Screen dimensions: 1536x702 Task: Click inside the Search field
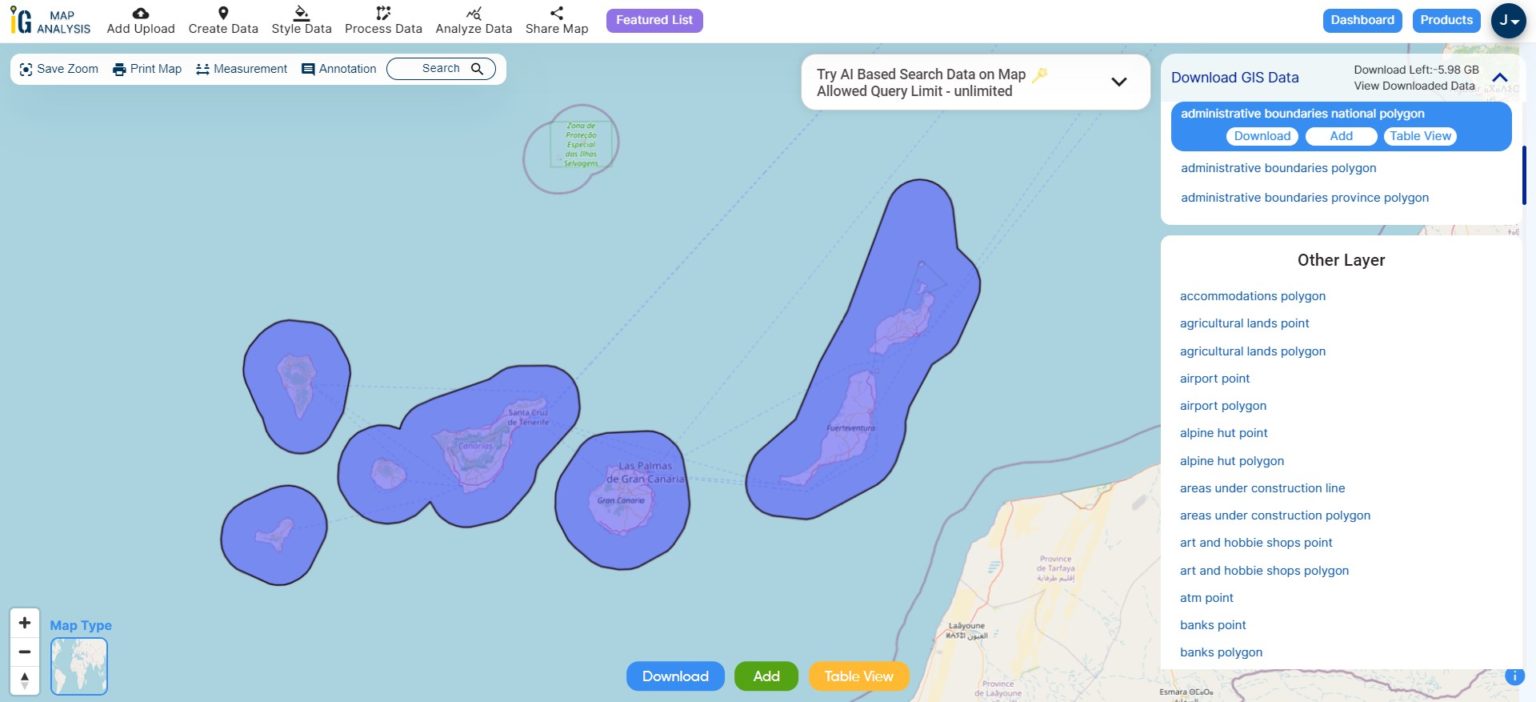[435, 68]
